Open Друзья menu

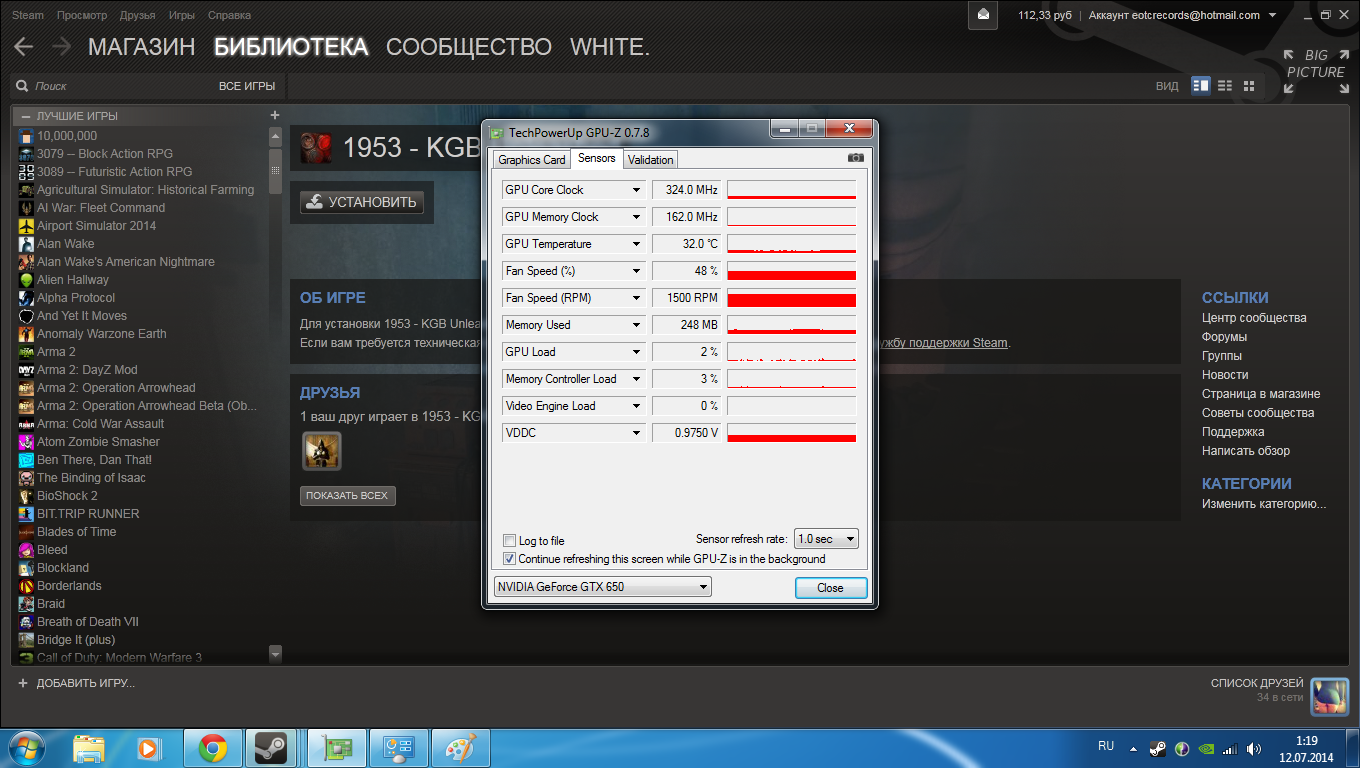(137, 15)
